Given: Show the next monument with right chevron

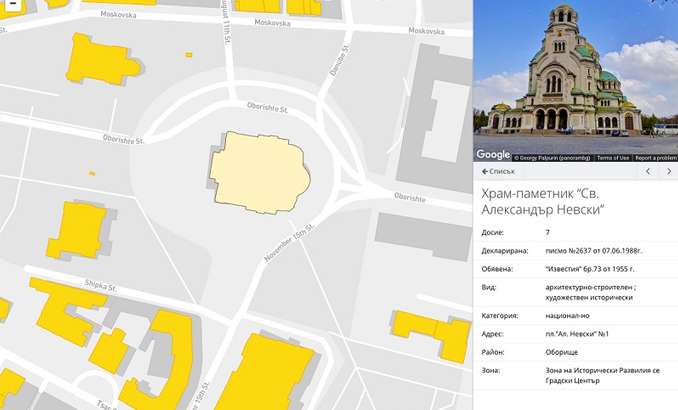Looking at the screenshot, I should click(668, 172).
